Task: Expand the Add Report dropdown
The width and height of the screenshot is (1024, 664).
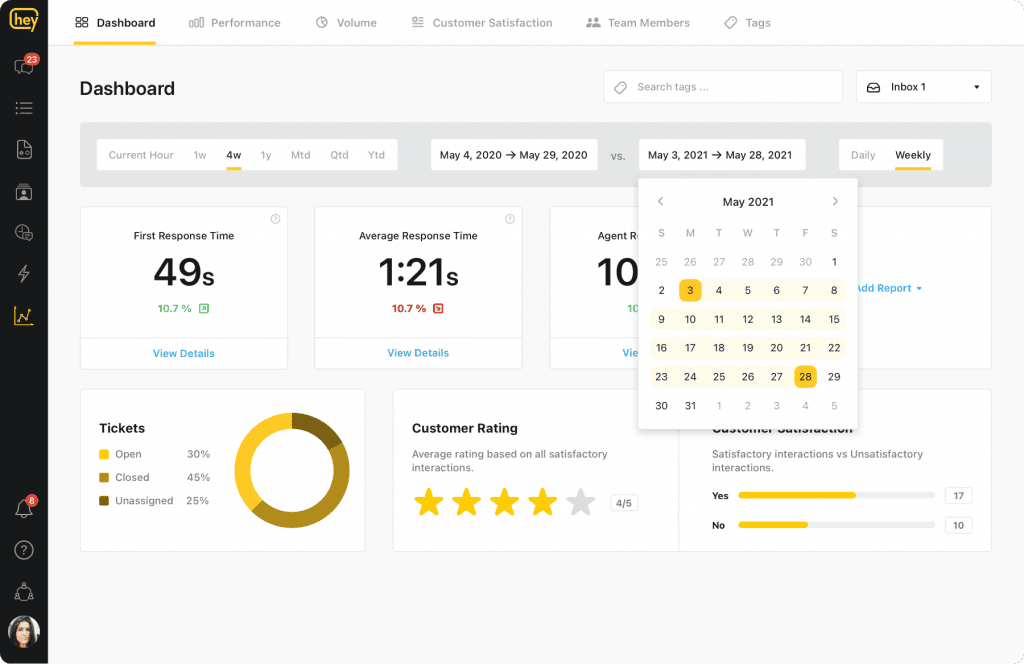Action: (888, 288)
